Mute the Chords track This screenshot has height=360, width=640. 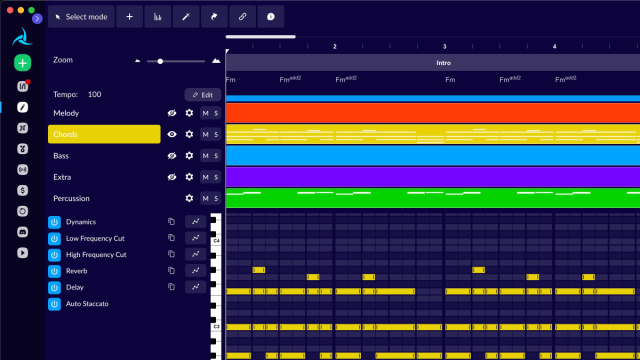click(x=205, y=134)
